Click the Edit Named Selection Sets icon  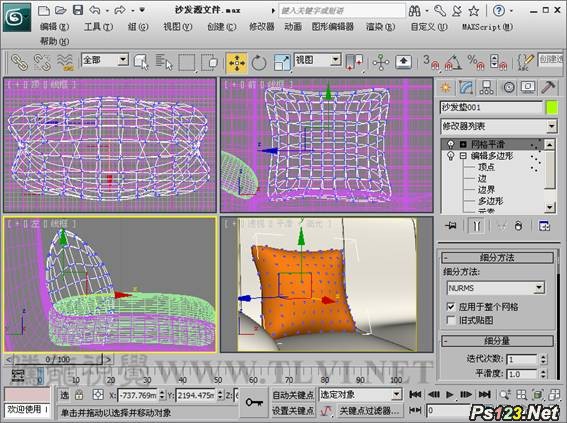(x=525, y=62)
